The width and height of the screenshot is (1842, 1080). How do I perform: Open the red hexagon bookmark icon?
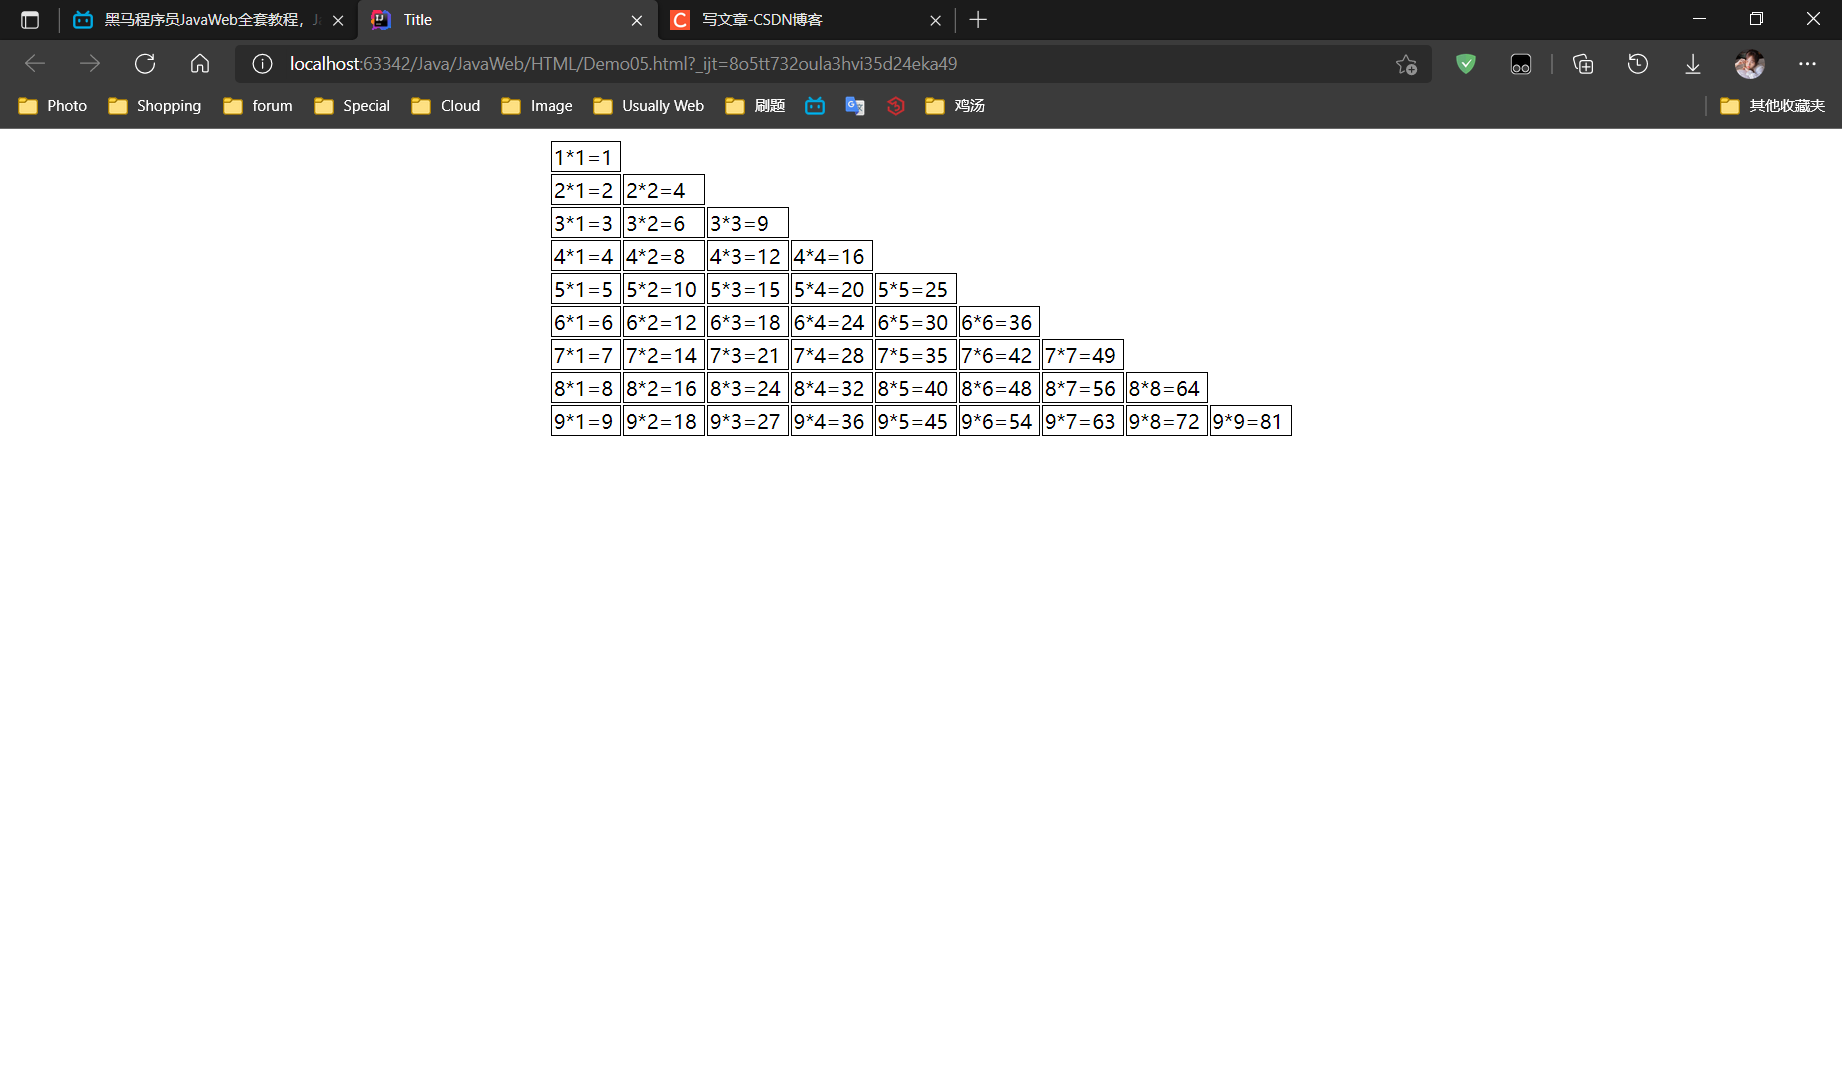pyautogui.click(x=896, y=106)
